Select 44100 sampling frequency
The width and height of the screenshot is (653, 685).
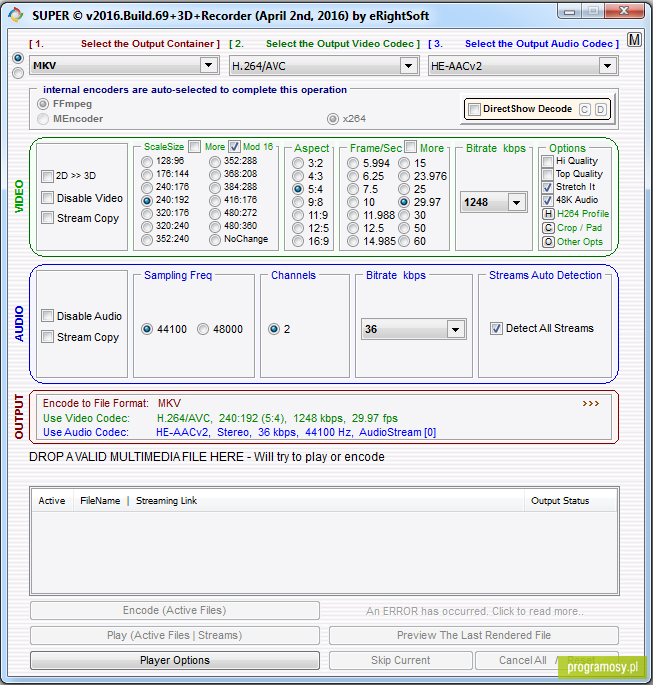pyautogui.click(x=147, y=329)
